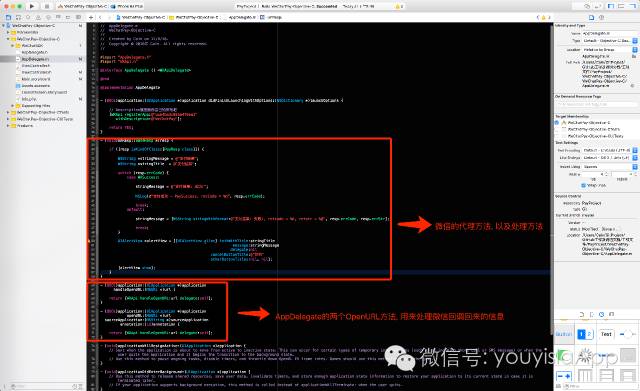This screenshot has width=640, height=391.
Task: Expand the Products folder
Action: 8,126
